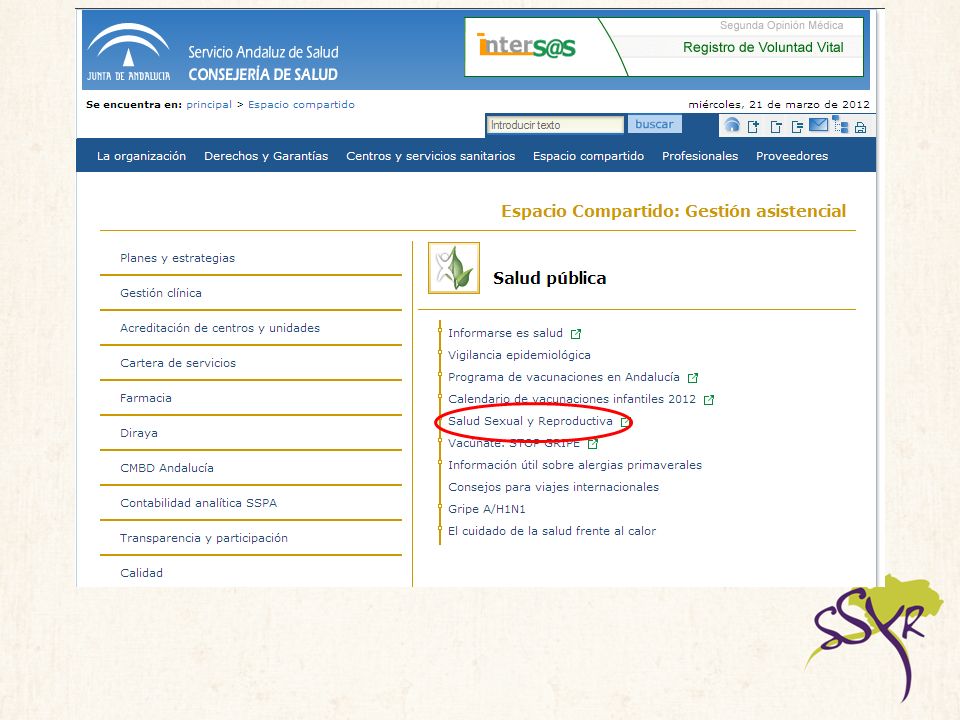Click external link icon beside Salud Sexual y Reproductiva
The width and height of the screenshot is (960, 720).
pyautogui.click(x=625, y=422)
